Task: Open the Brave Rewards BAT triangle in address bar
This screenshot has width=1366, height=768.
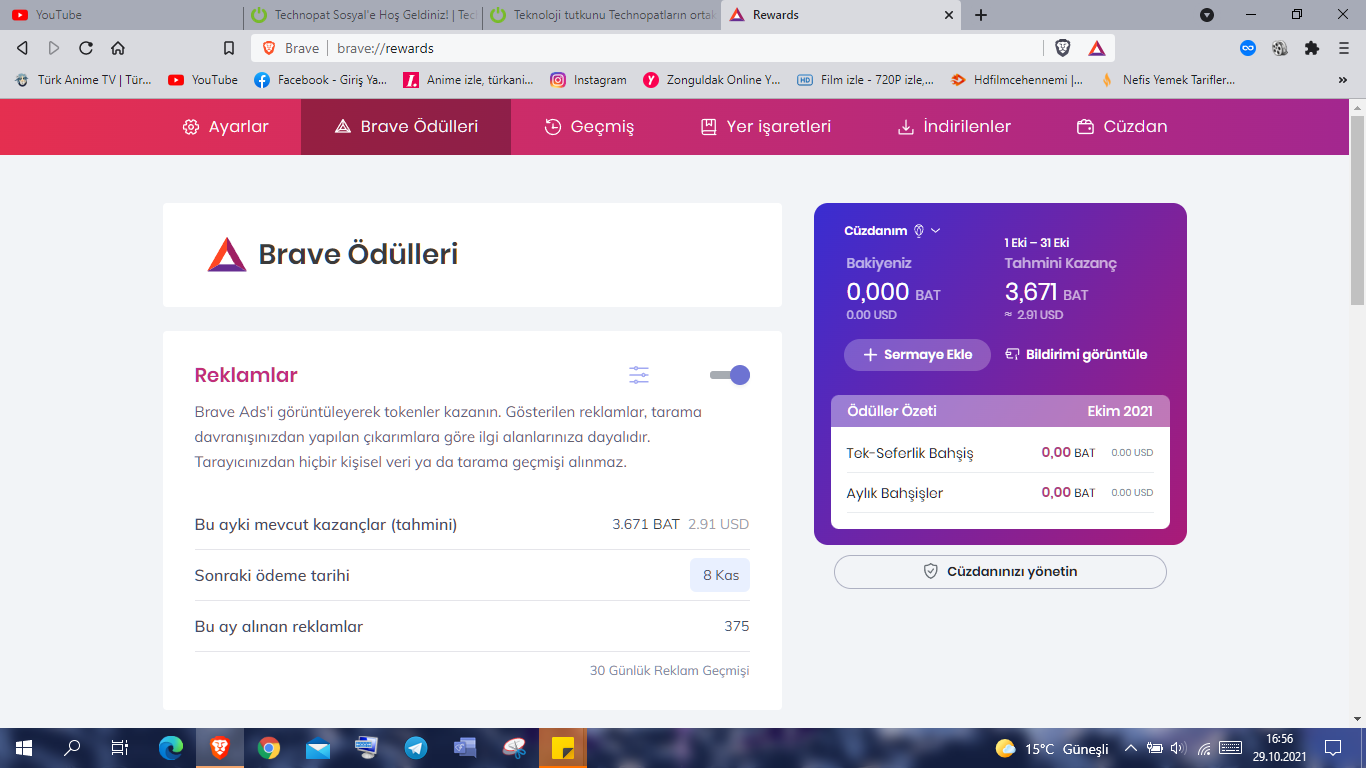Action: 1097,48
